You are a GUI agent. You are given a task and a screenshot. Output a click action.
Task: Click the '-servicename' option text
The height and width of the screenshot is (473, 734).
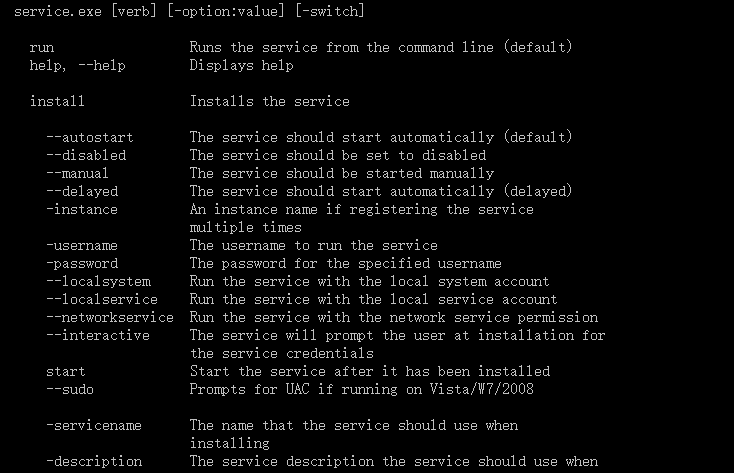click(x=94, y=426)
